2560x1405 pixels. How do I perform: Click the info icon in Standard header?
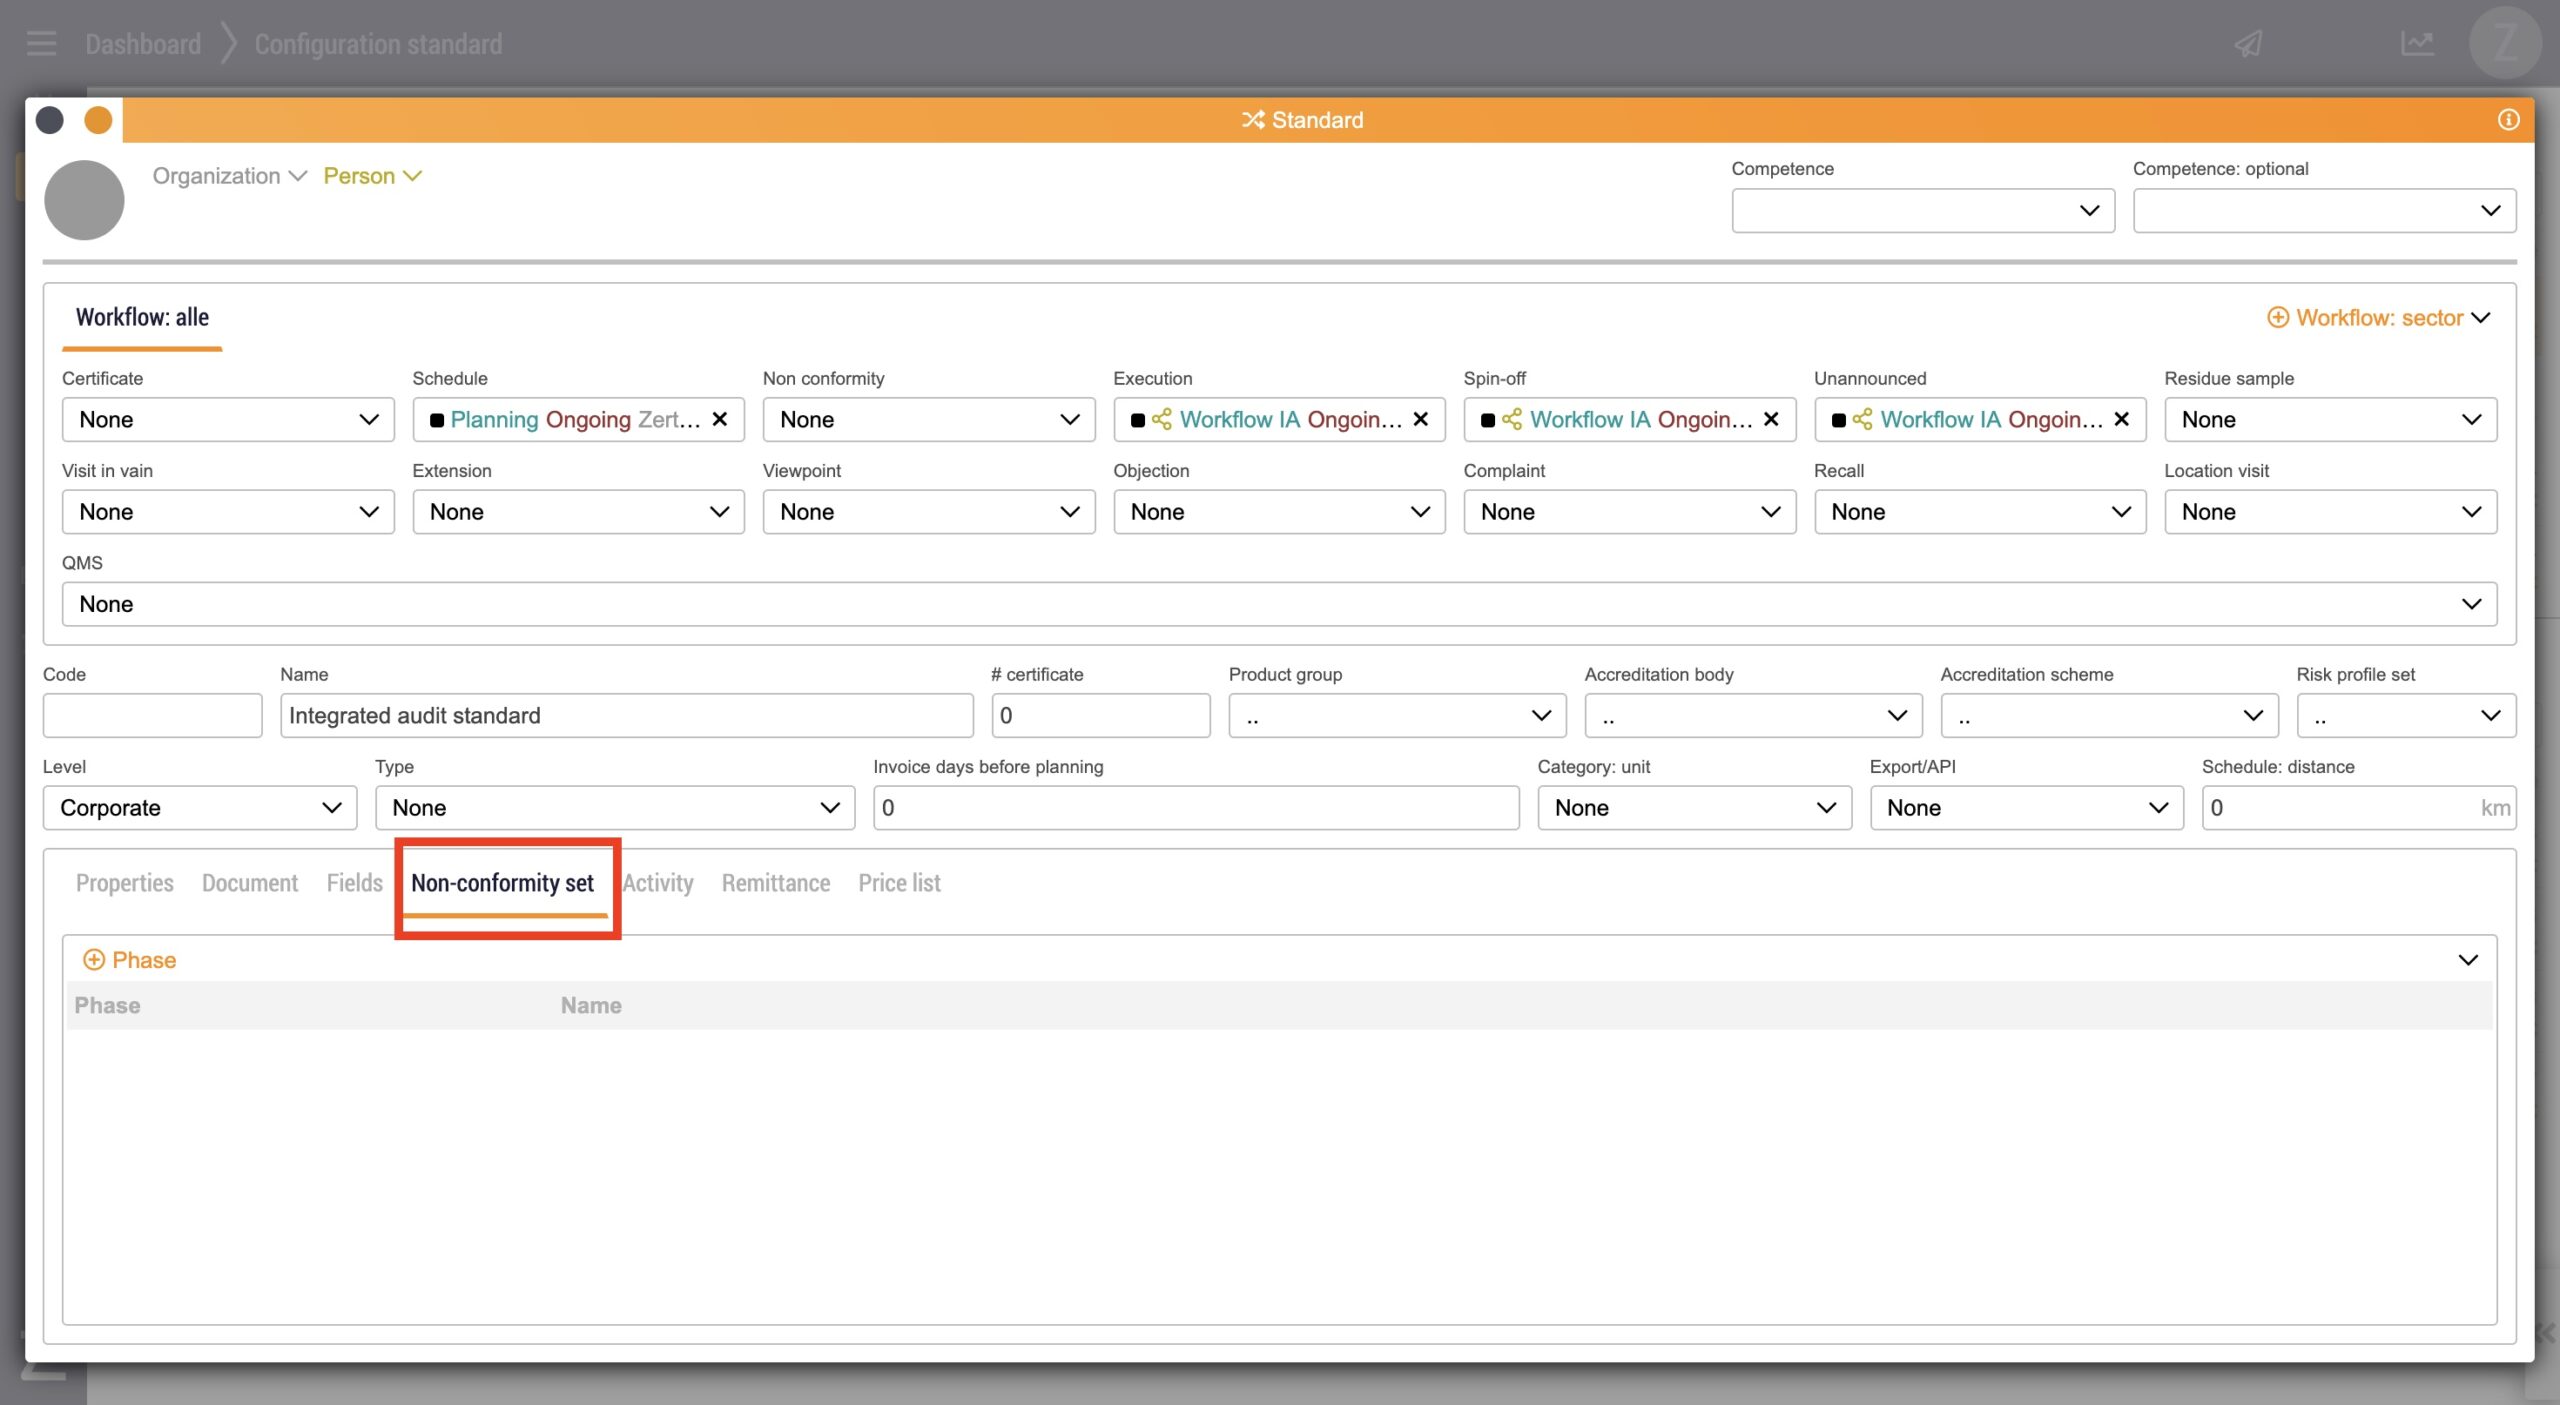(x=2507, y=120)
